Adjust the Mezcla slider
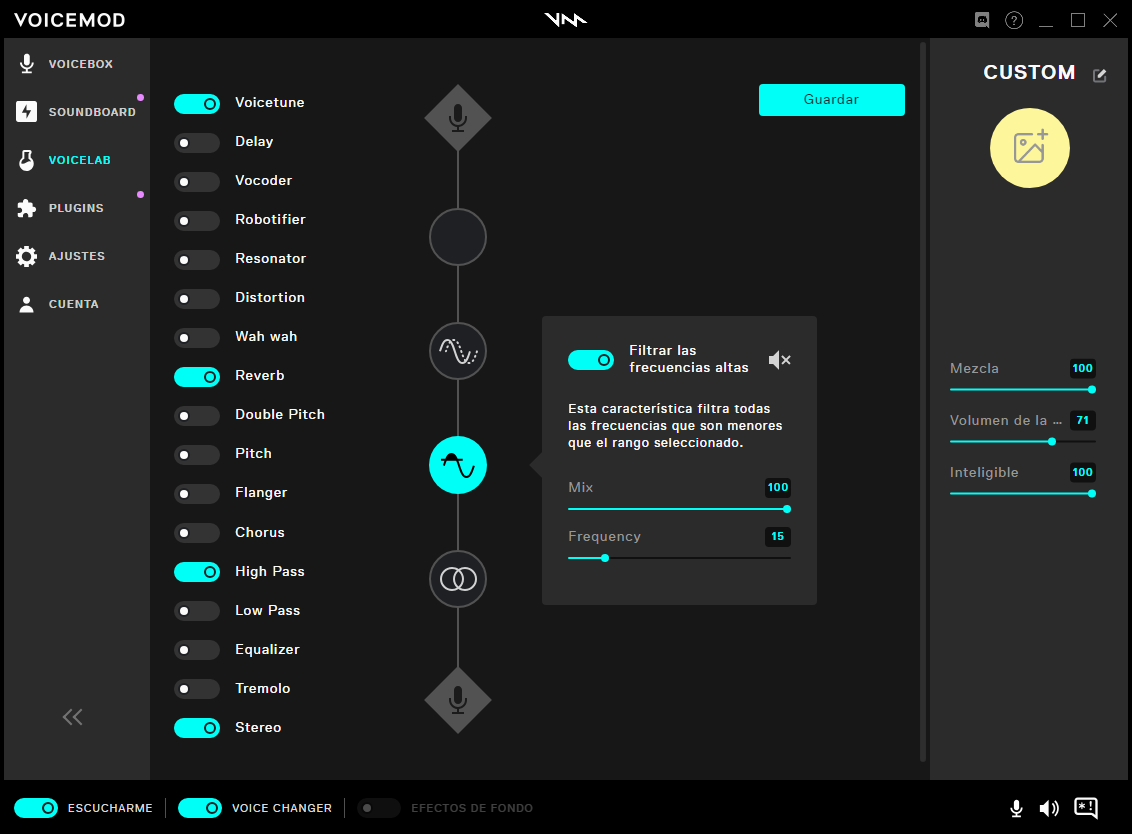 point(1023,390)
